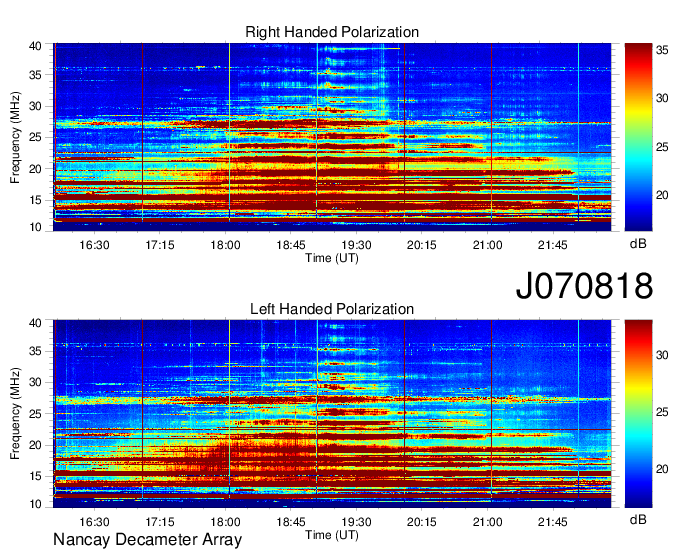
Task: Click the Time (UT) label under the Left Handed plot
Action: coord(332,535)
